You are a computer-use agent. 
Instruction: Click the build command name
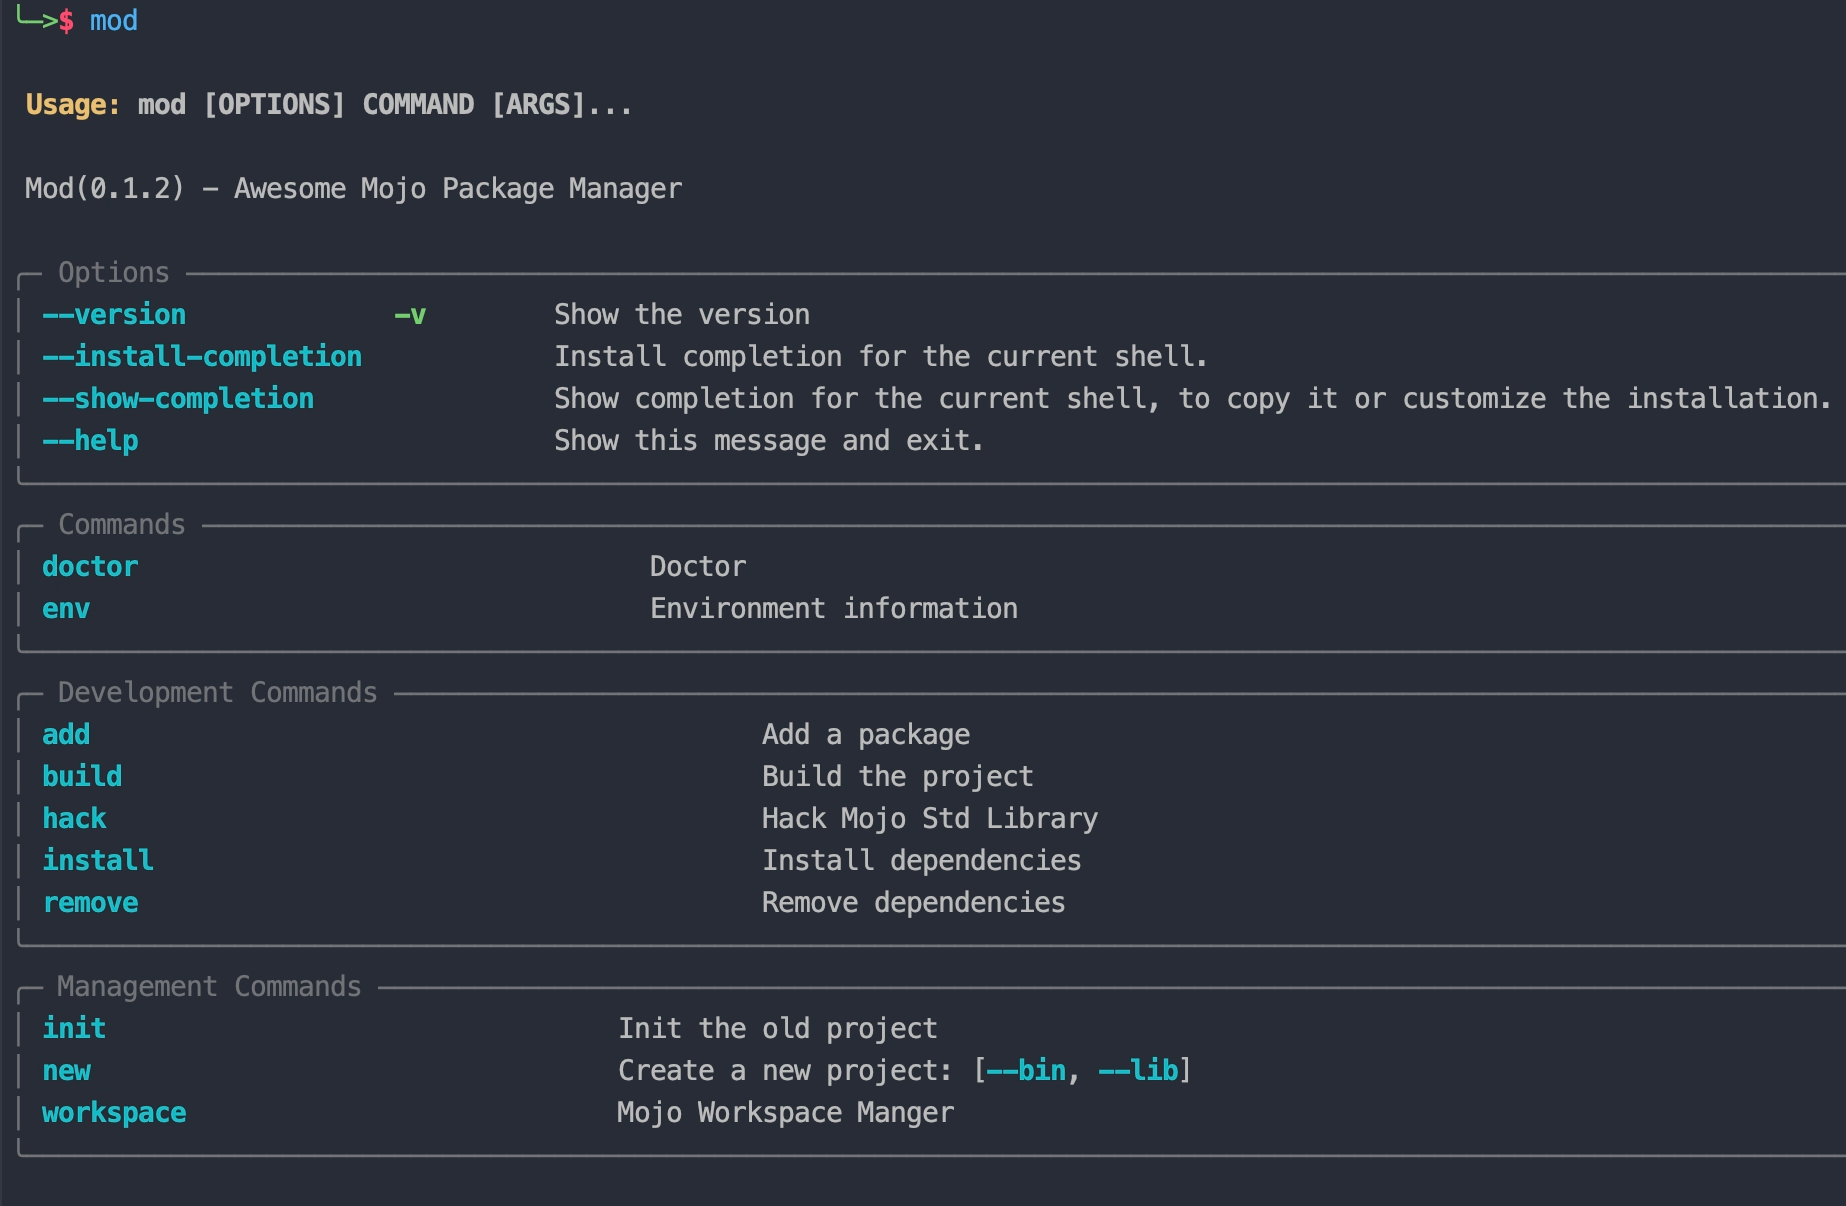[82, 777]
